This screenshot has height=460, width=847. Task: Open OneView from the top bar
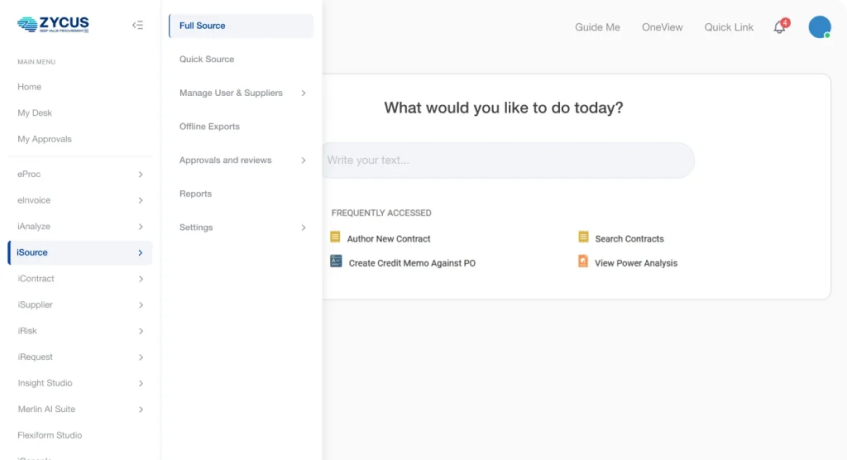click(x=662, y=27)
